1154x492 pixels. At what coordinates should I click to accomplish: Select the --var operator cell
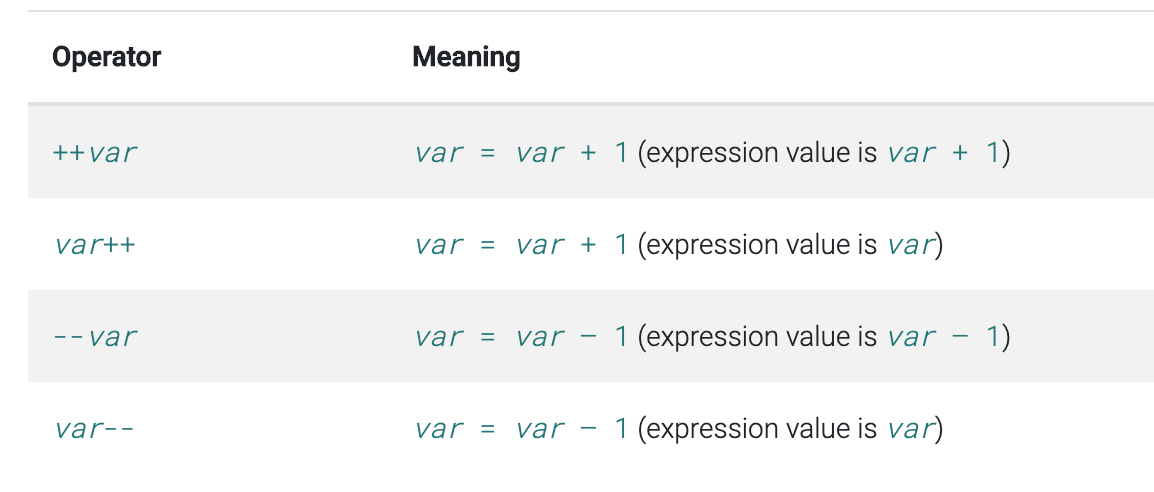pos(95,337)
